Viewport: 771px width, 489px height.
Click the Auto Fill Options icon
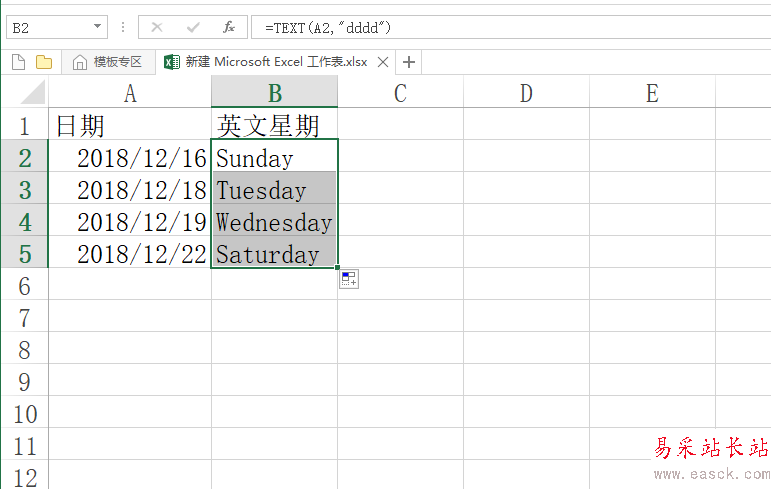[x=348, y=279]
